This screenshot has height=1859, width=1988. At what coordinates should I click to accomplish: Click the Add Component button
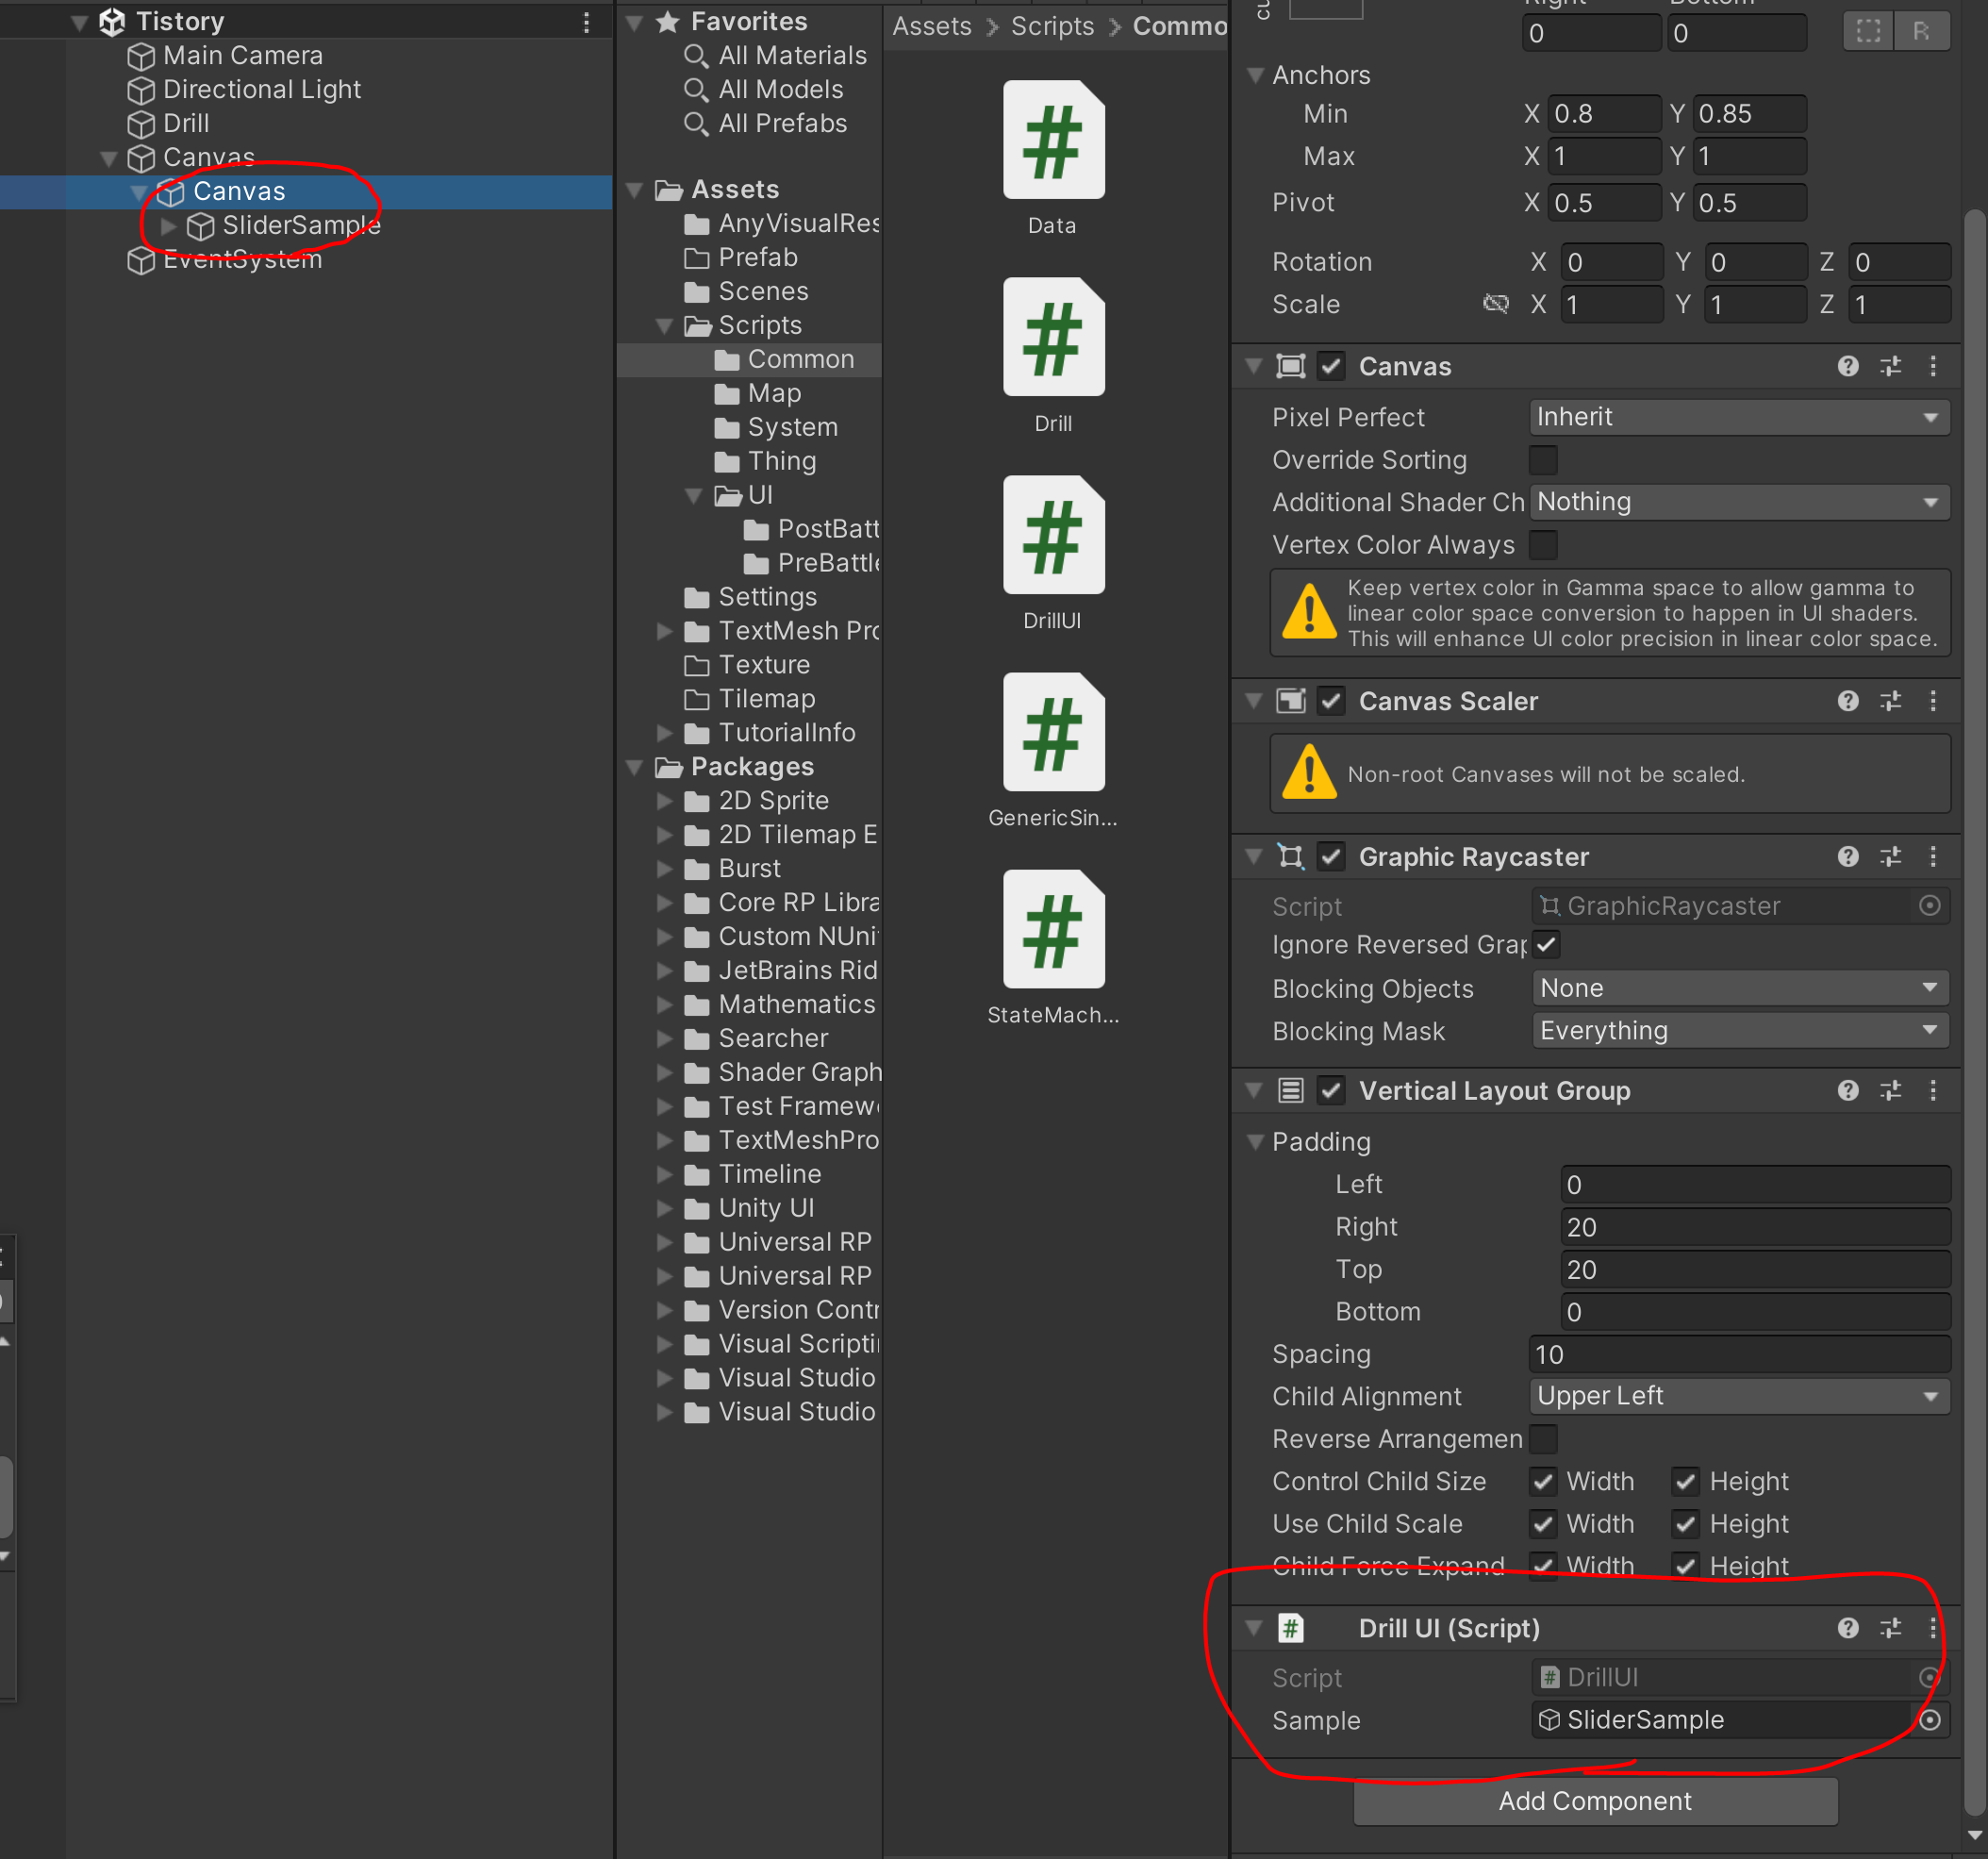(1594, 1801)
